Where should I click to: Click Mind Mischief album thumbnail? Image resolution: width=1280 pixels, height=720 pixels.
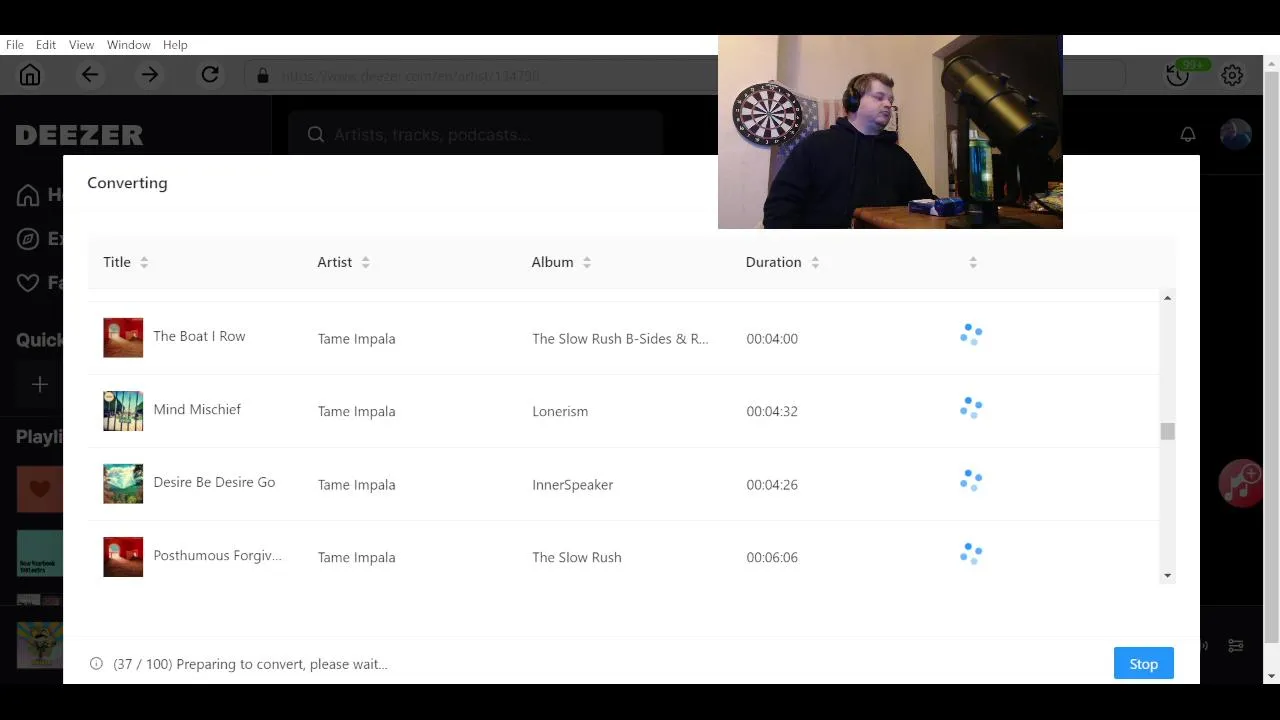[123, 411]
